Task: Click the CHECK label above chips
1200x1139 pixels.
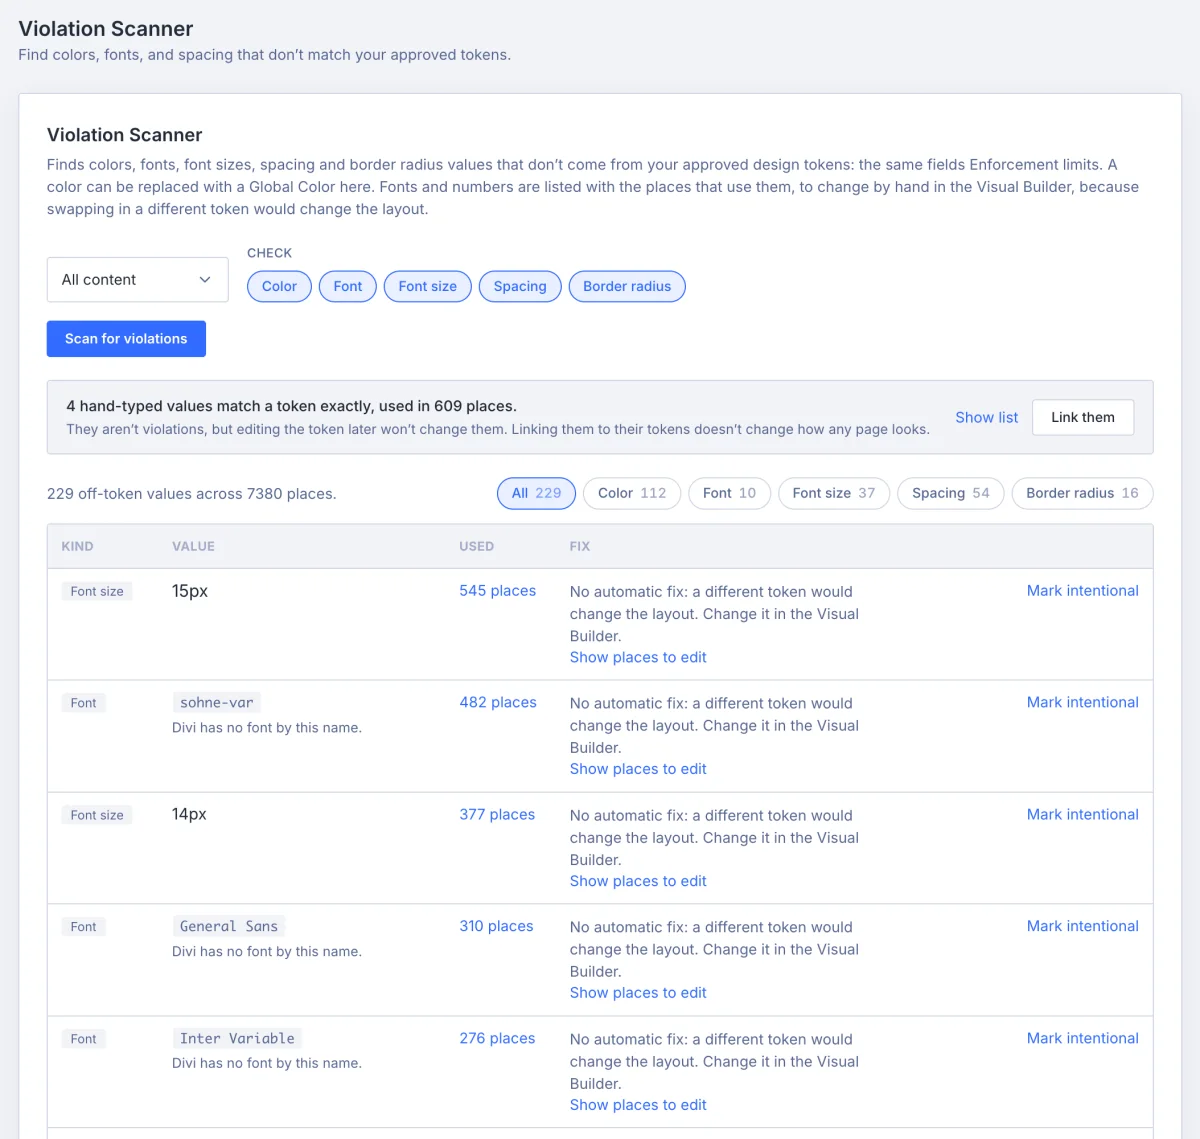Action: 270,253
